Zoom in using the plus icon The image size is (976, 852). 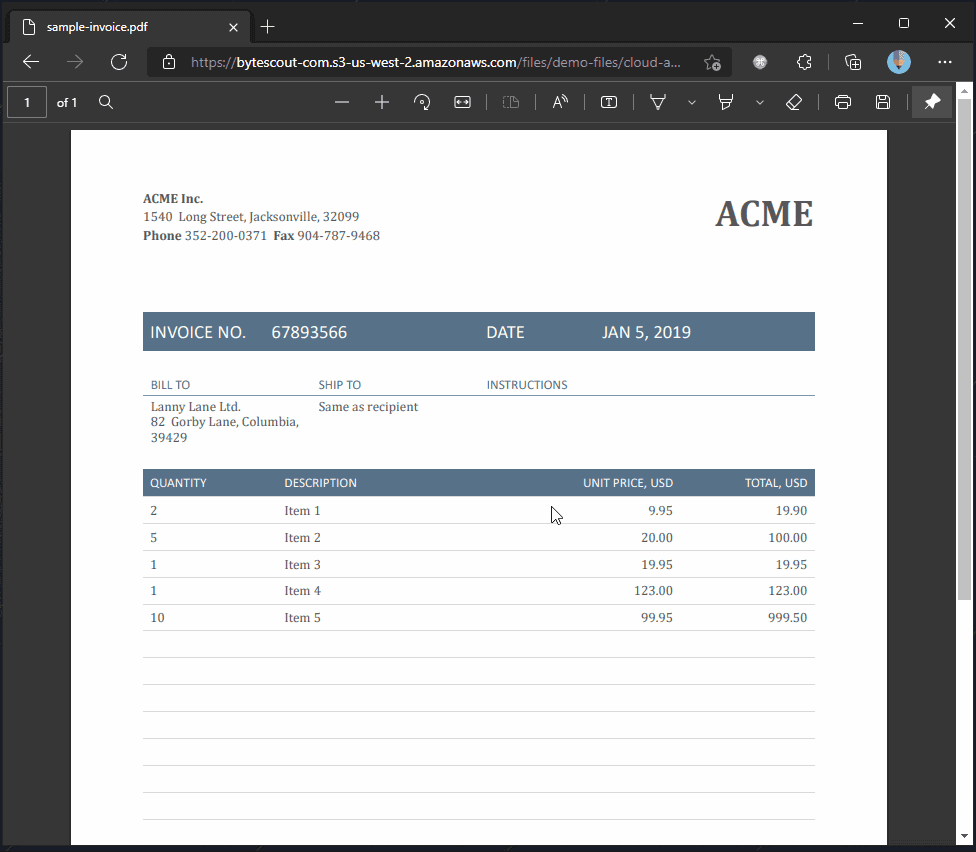pos(382,102)
